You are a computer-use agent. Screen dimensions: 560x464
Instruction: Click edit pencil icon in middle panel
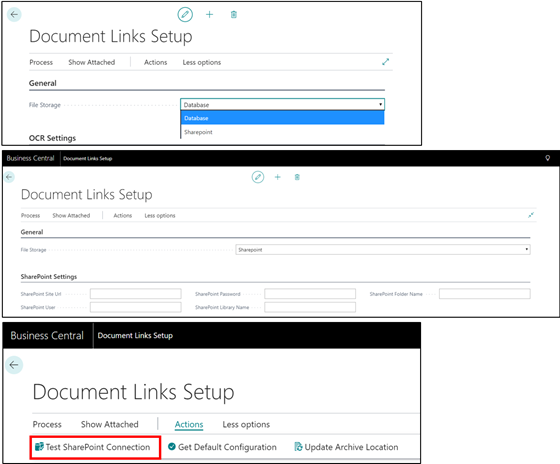[x=258, y=177]
